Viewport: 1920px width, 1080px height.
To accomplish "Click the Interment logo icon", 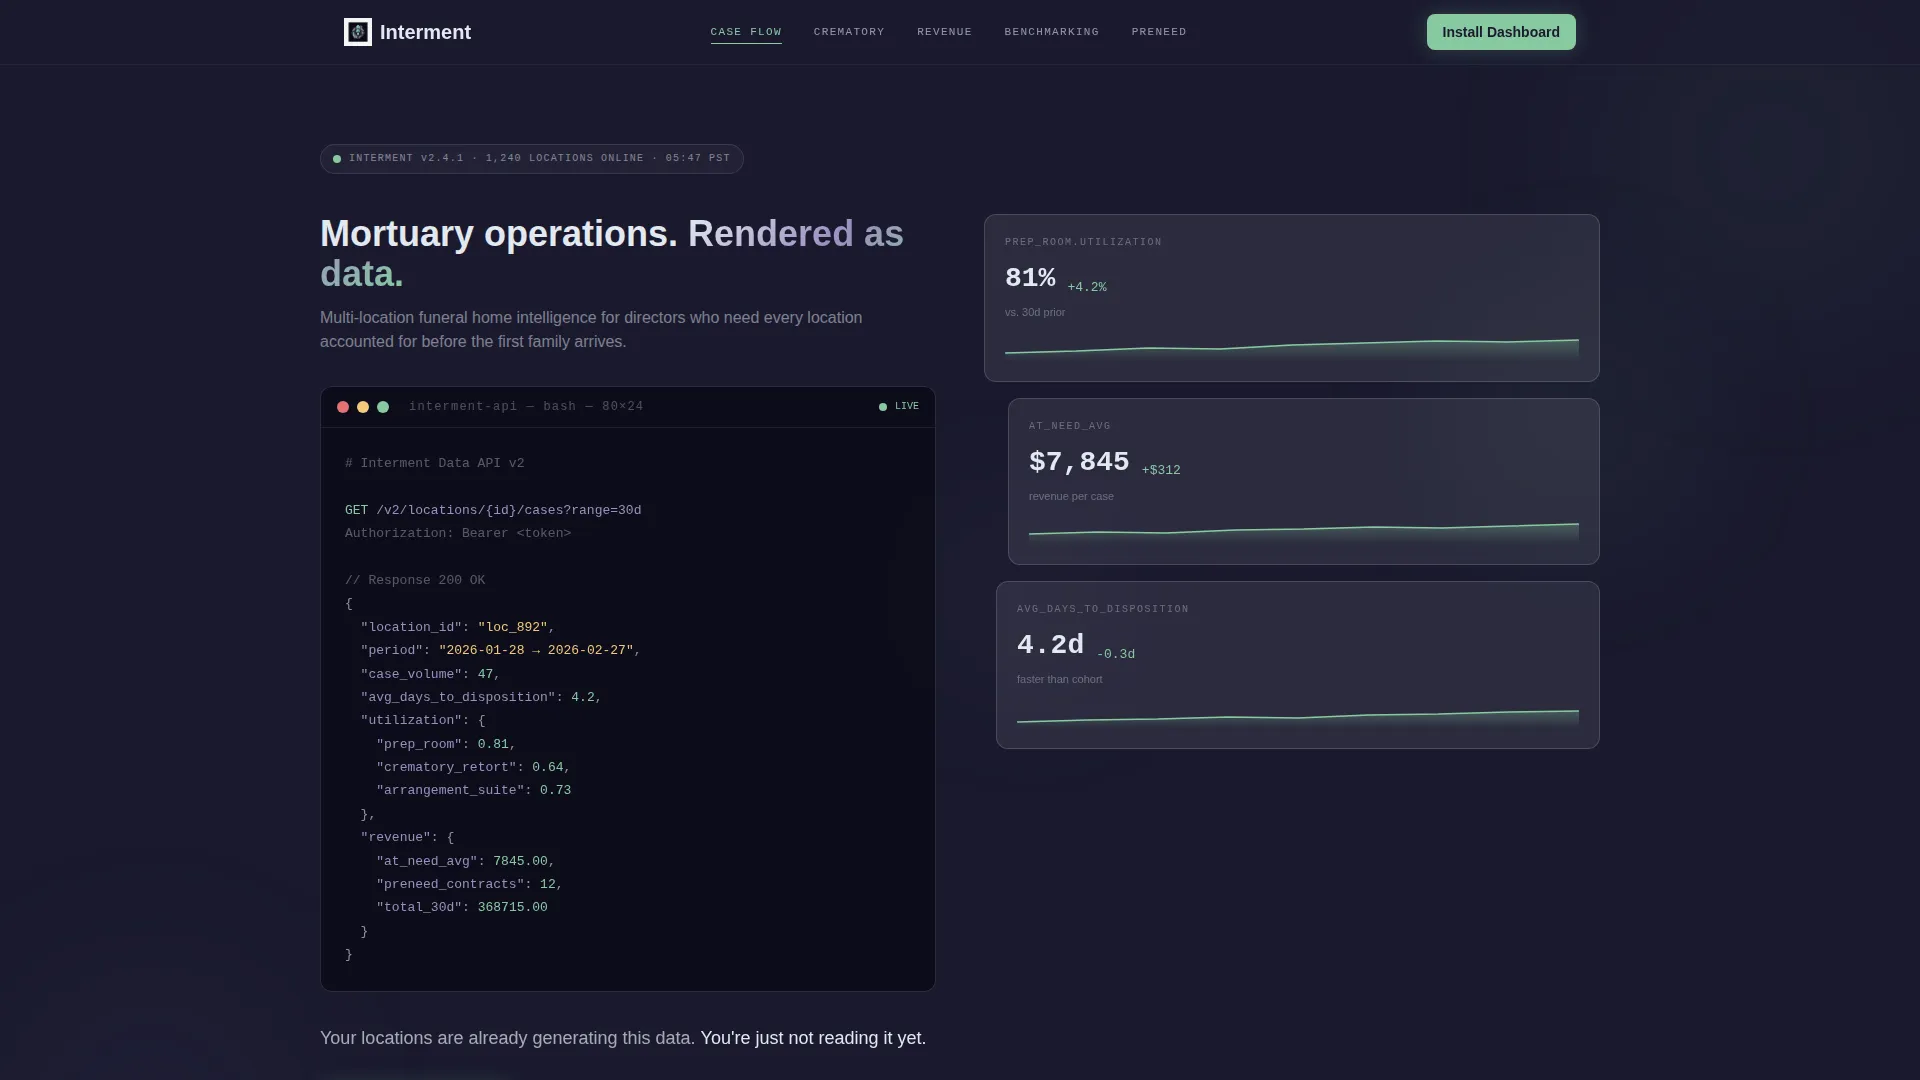I will (357, 32).
